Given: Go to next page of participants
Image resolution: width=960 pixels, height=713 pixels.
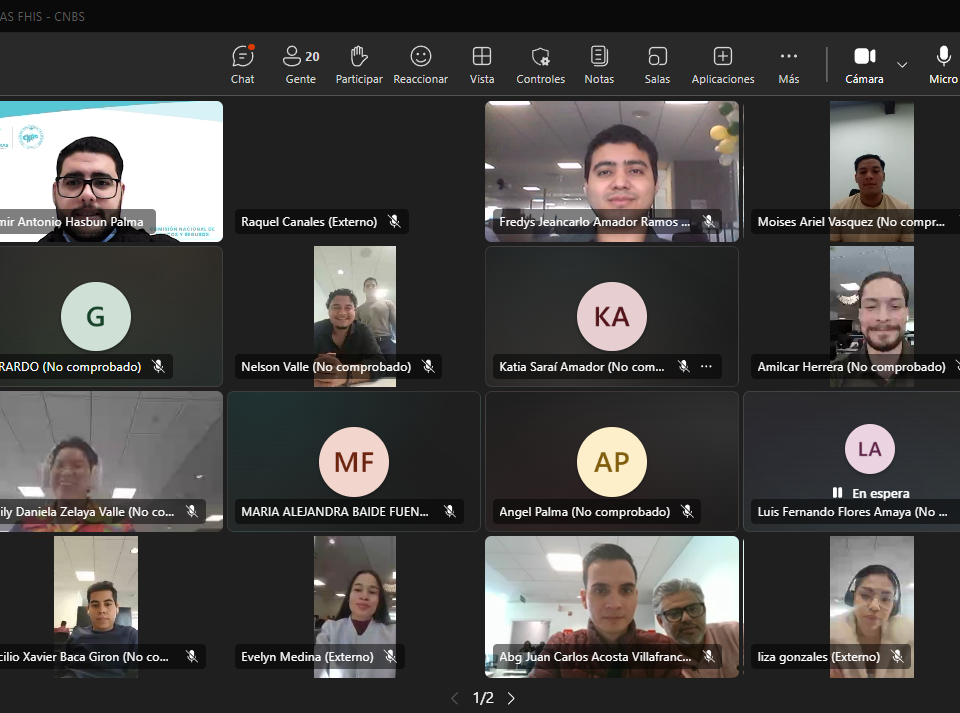Looking at the screenshot, I should (x=512, y=698).
